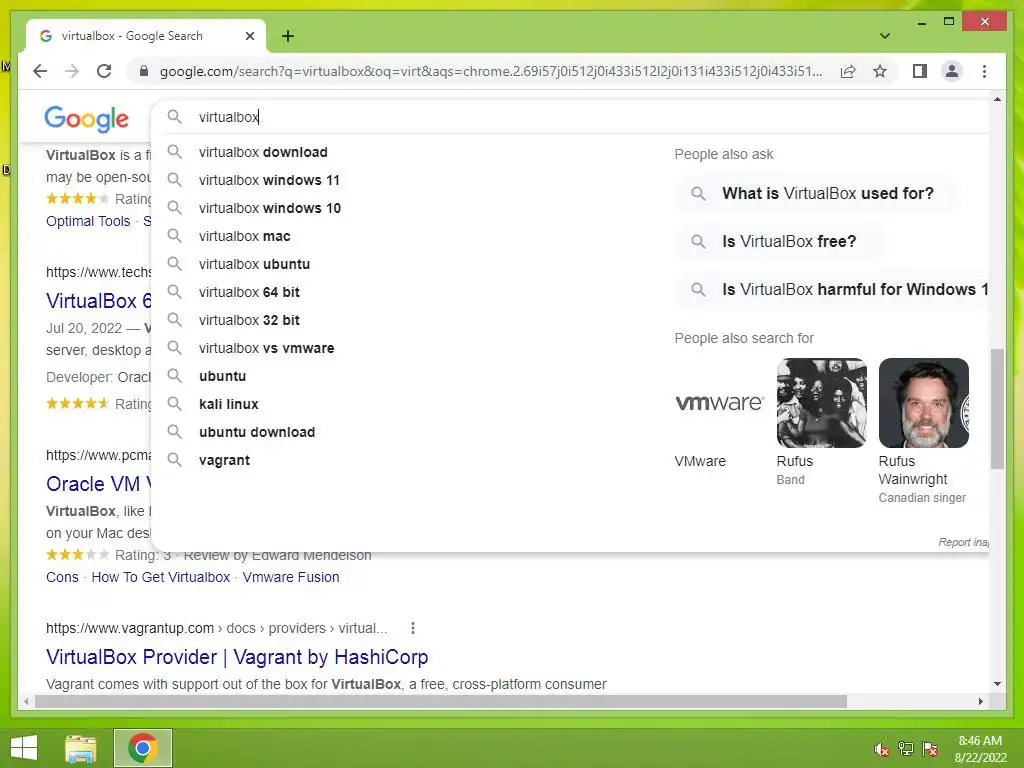This screenshot has height=768, width=1024.
Task: Open the Cons sitelink
Action: point(62,577)
